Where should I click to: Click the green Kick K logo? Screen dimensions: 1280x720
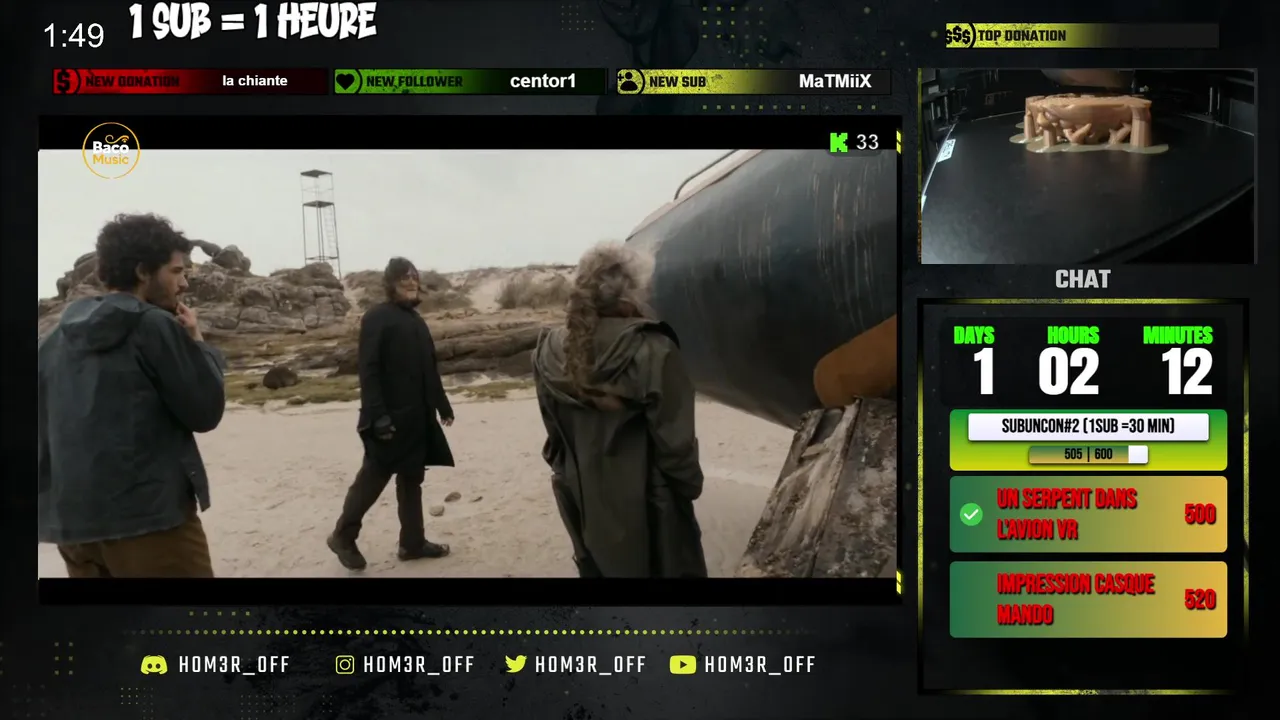pyautogui.click(x=839, y=142)
